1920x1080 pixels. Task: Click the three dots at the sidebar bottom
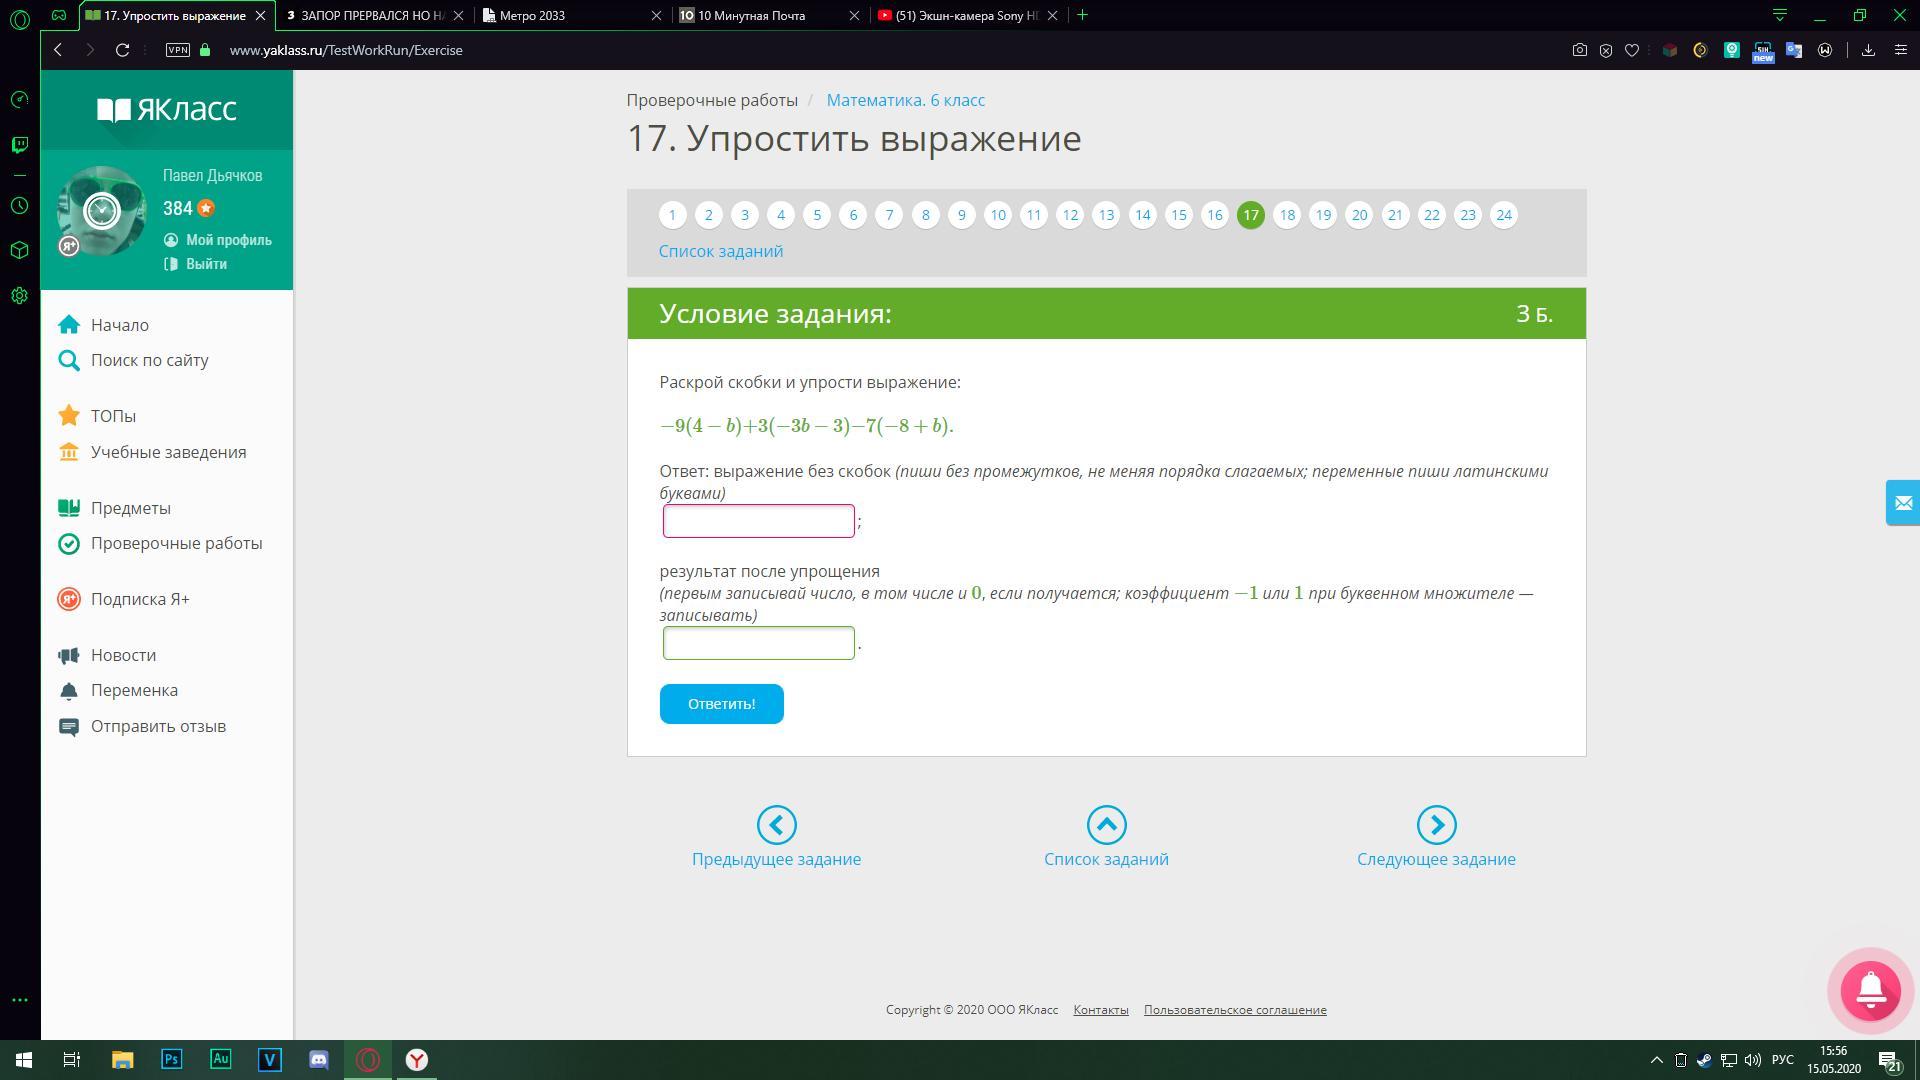coord(19,1000)
